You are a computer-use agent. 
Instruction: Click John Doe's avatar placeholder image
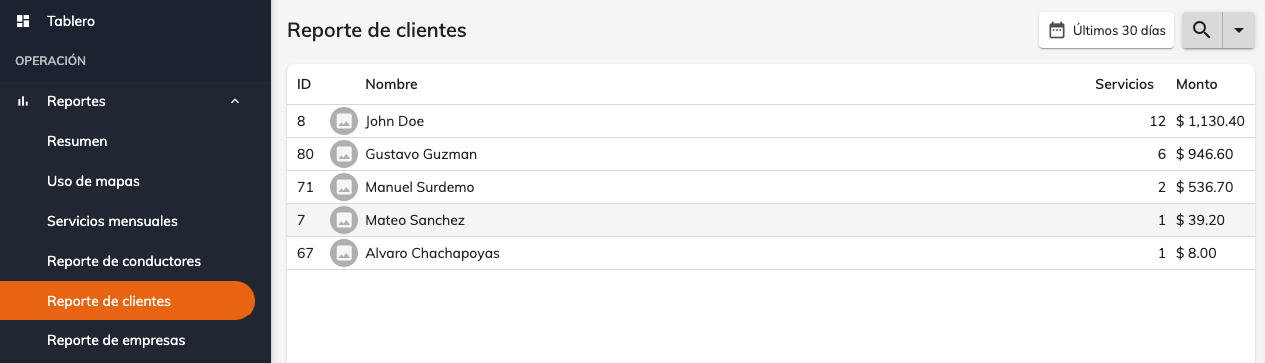(344, 121)
